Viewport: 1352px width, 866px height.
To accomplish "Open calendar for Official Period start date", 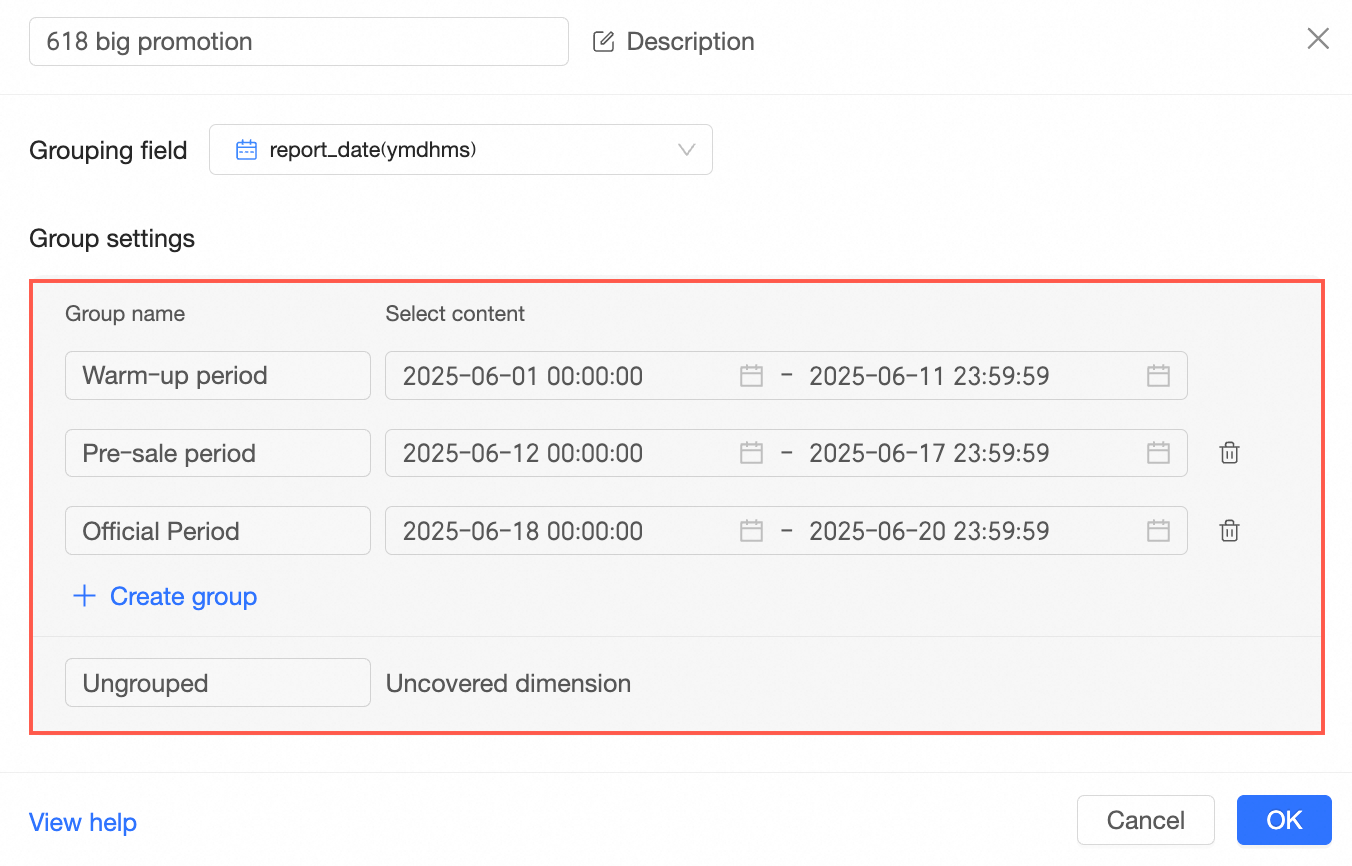I will click(751, 531).
